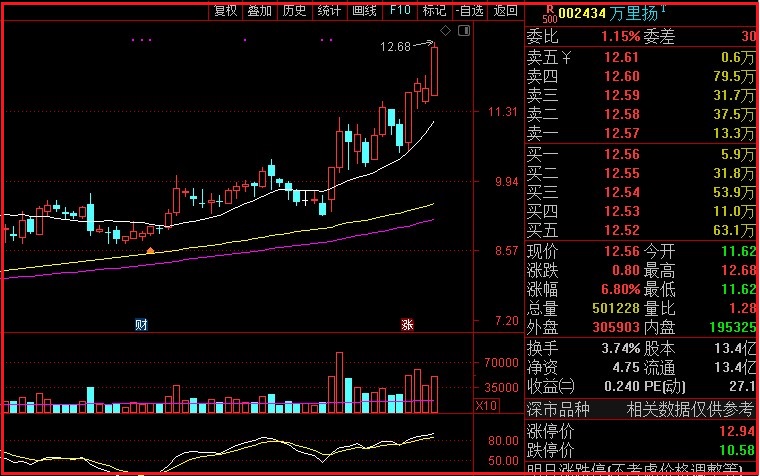Screen dimensions: 760x476
Task: Click the 现价 value 12.56
Action: pos(621,251)
